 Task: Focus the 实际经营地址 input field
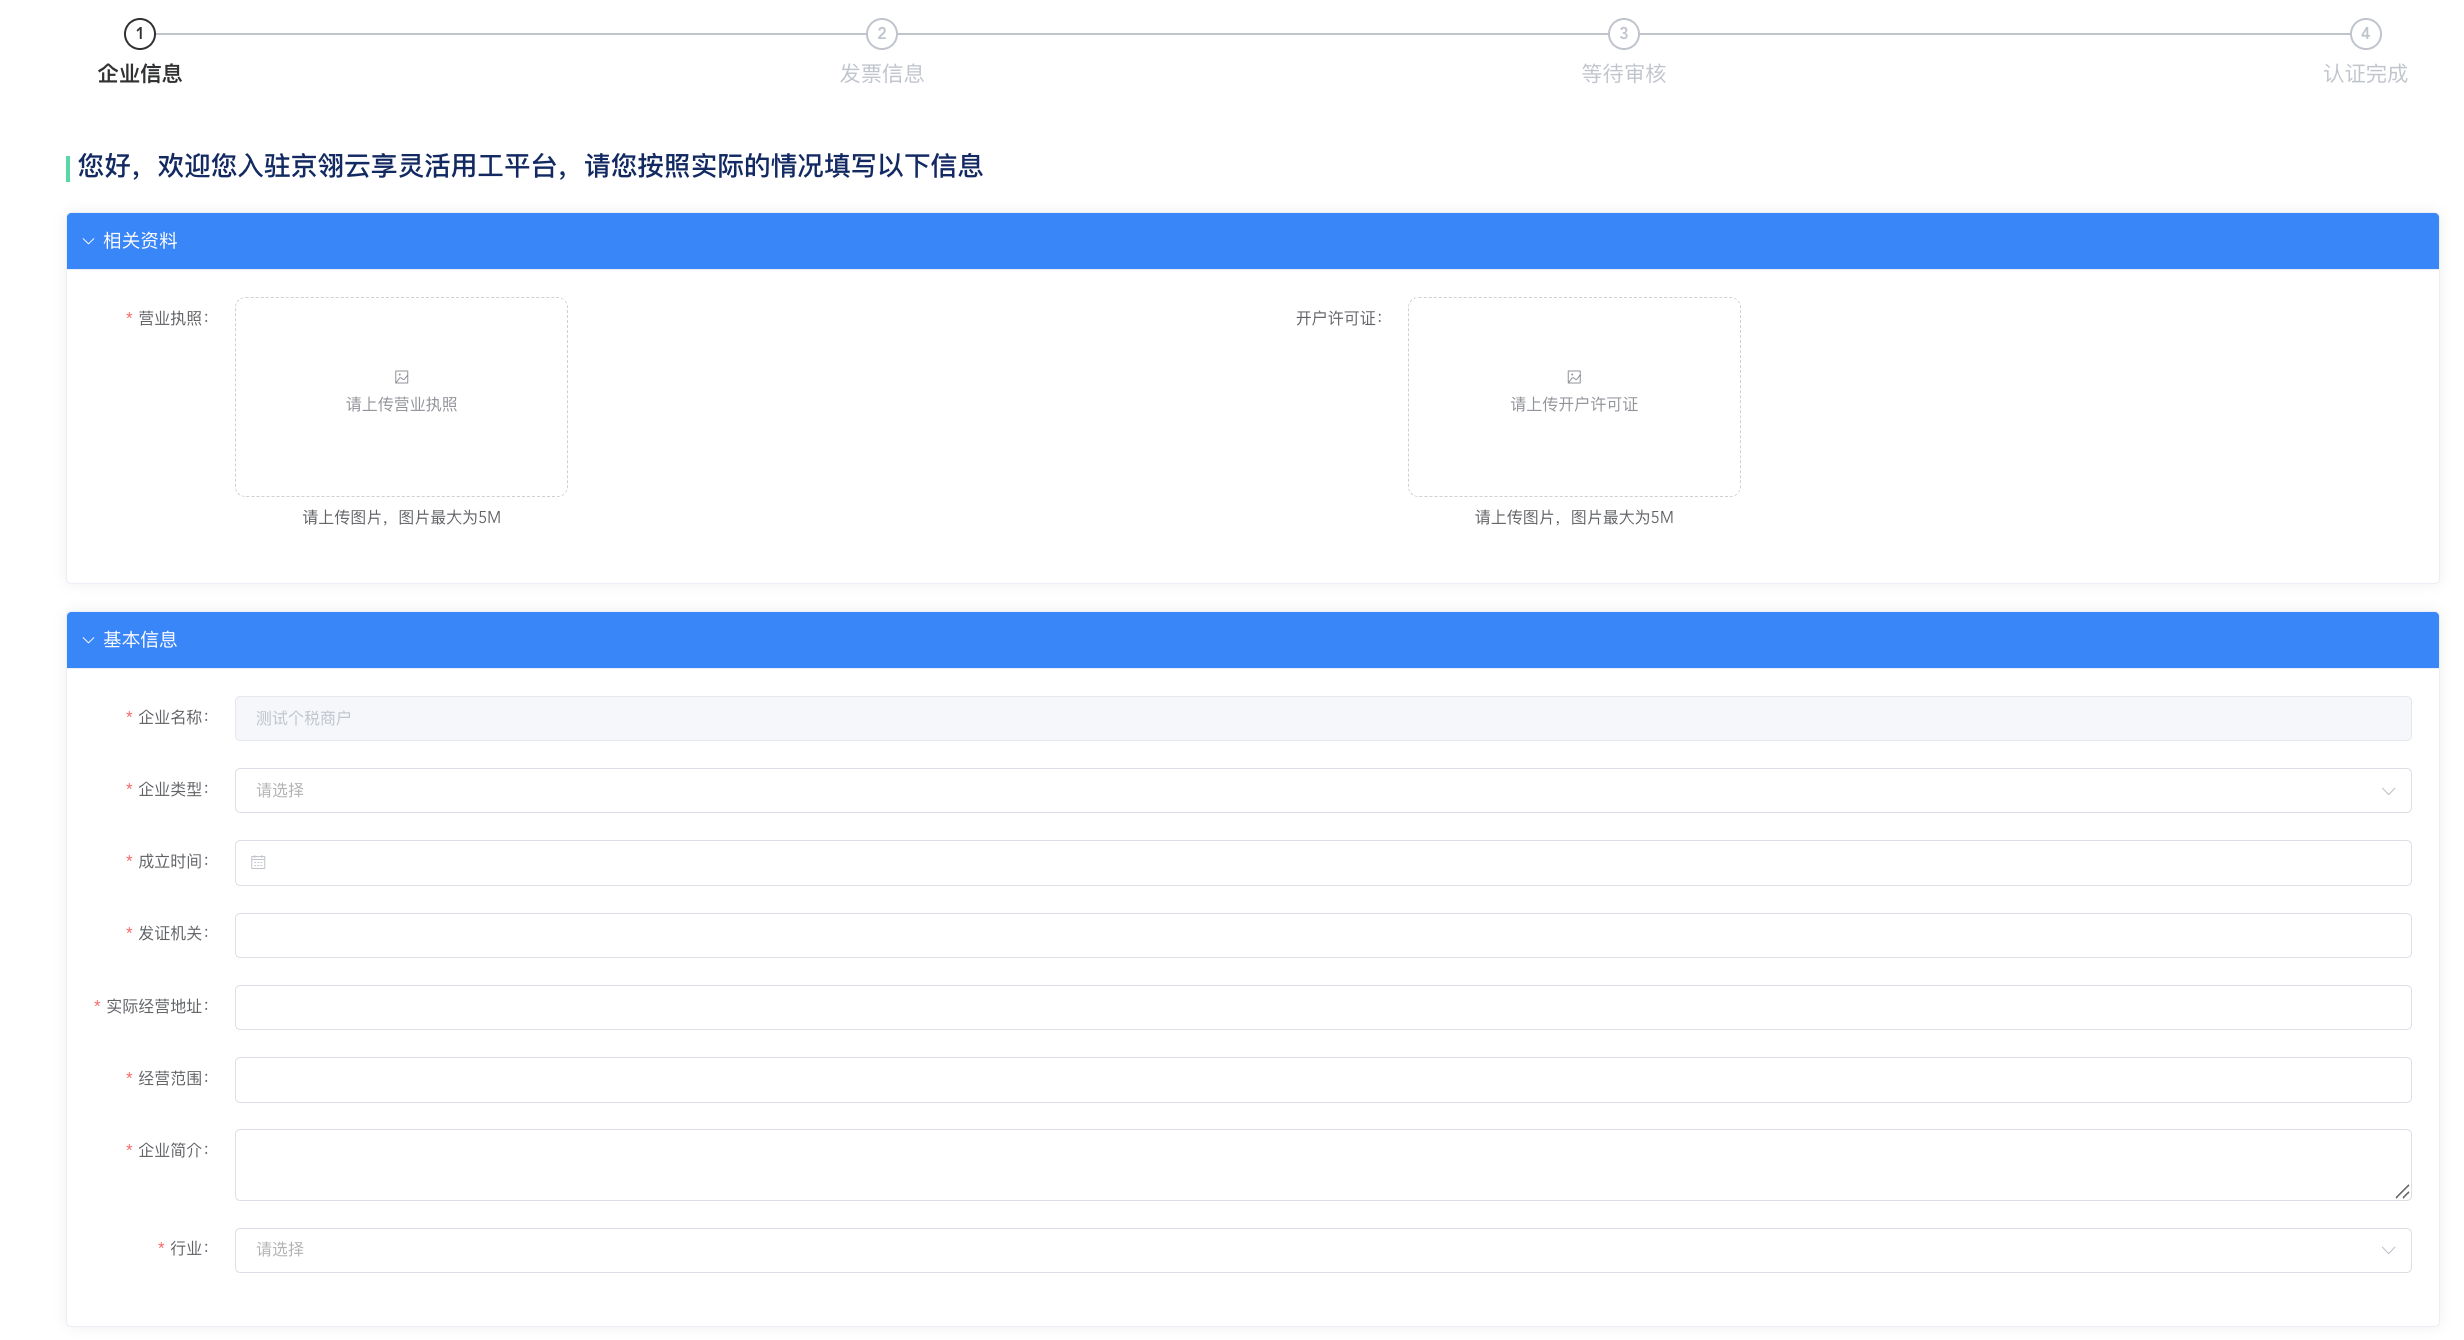tap(1322, 1007)
